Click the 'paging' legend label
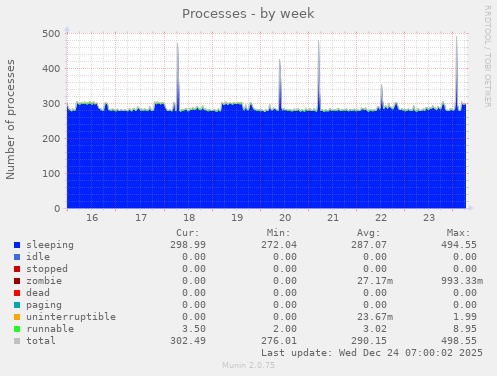497x376 pixels. point(44,305)
